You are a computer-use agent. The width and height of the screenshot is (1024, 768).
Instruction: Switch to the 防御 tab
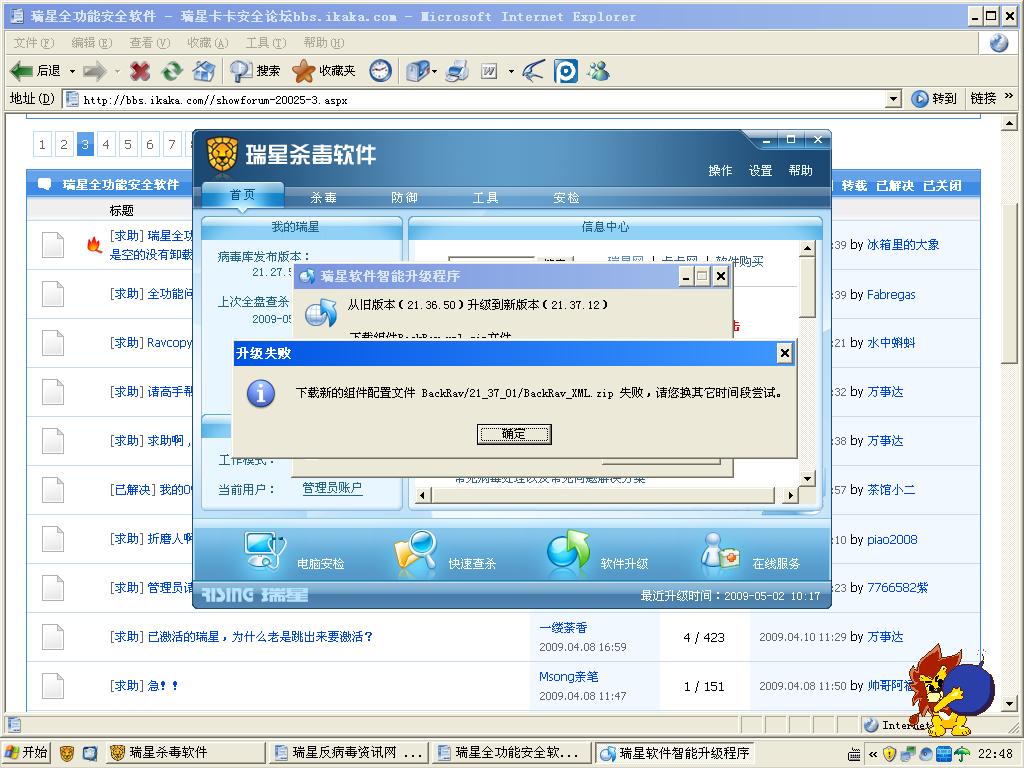click(x=404, y=198)
